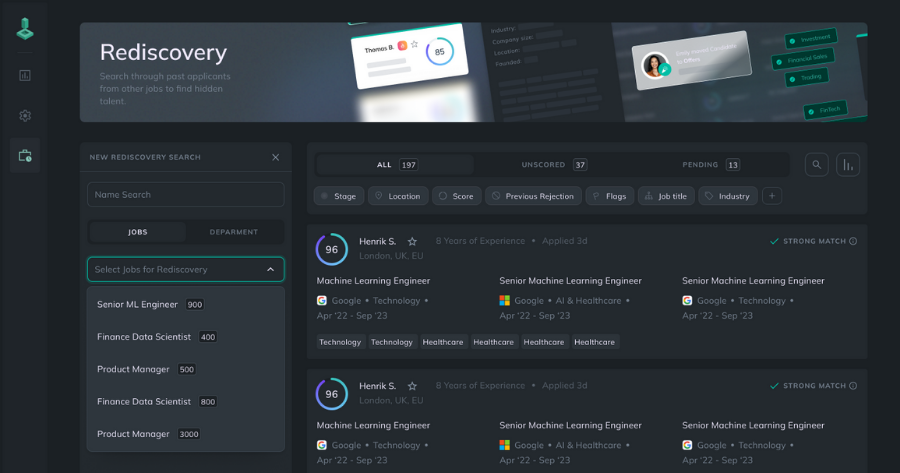Viewport: 900px width, 473px height.
Task: Switch to the Jobs tab
Action: click(138, 232)
